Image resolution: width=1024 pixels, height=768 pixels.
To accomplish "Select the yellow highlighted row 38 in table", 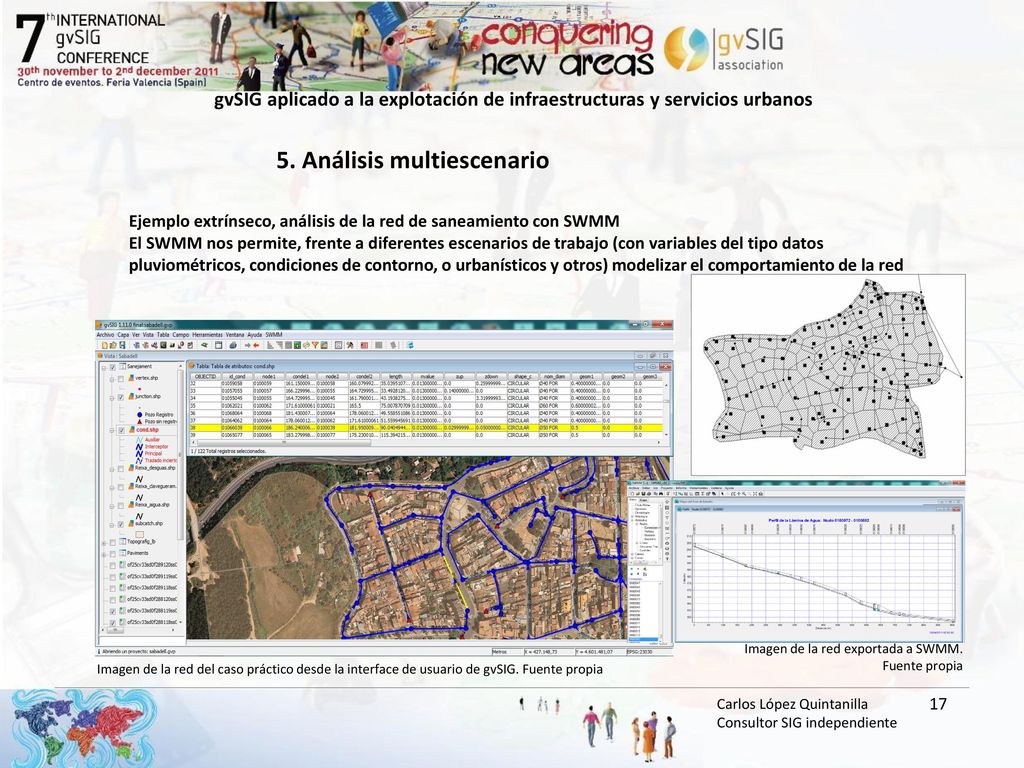I will (428, 428).
